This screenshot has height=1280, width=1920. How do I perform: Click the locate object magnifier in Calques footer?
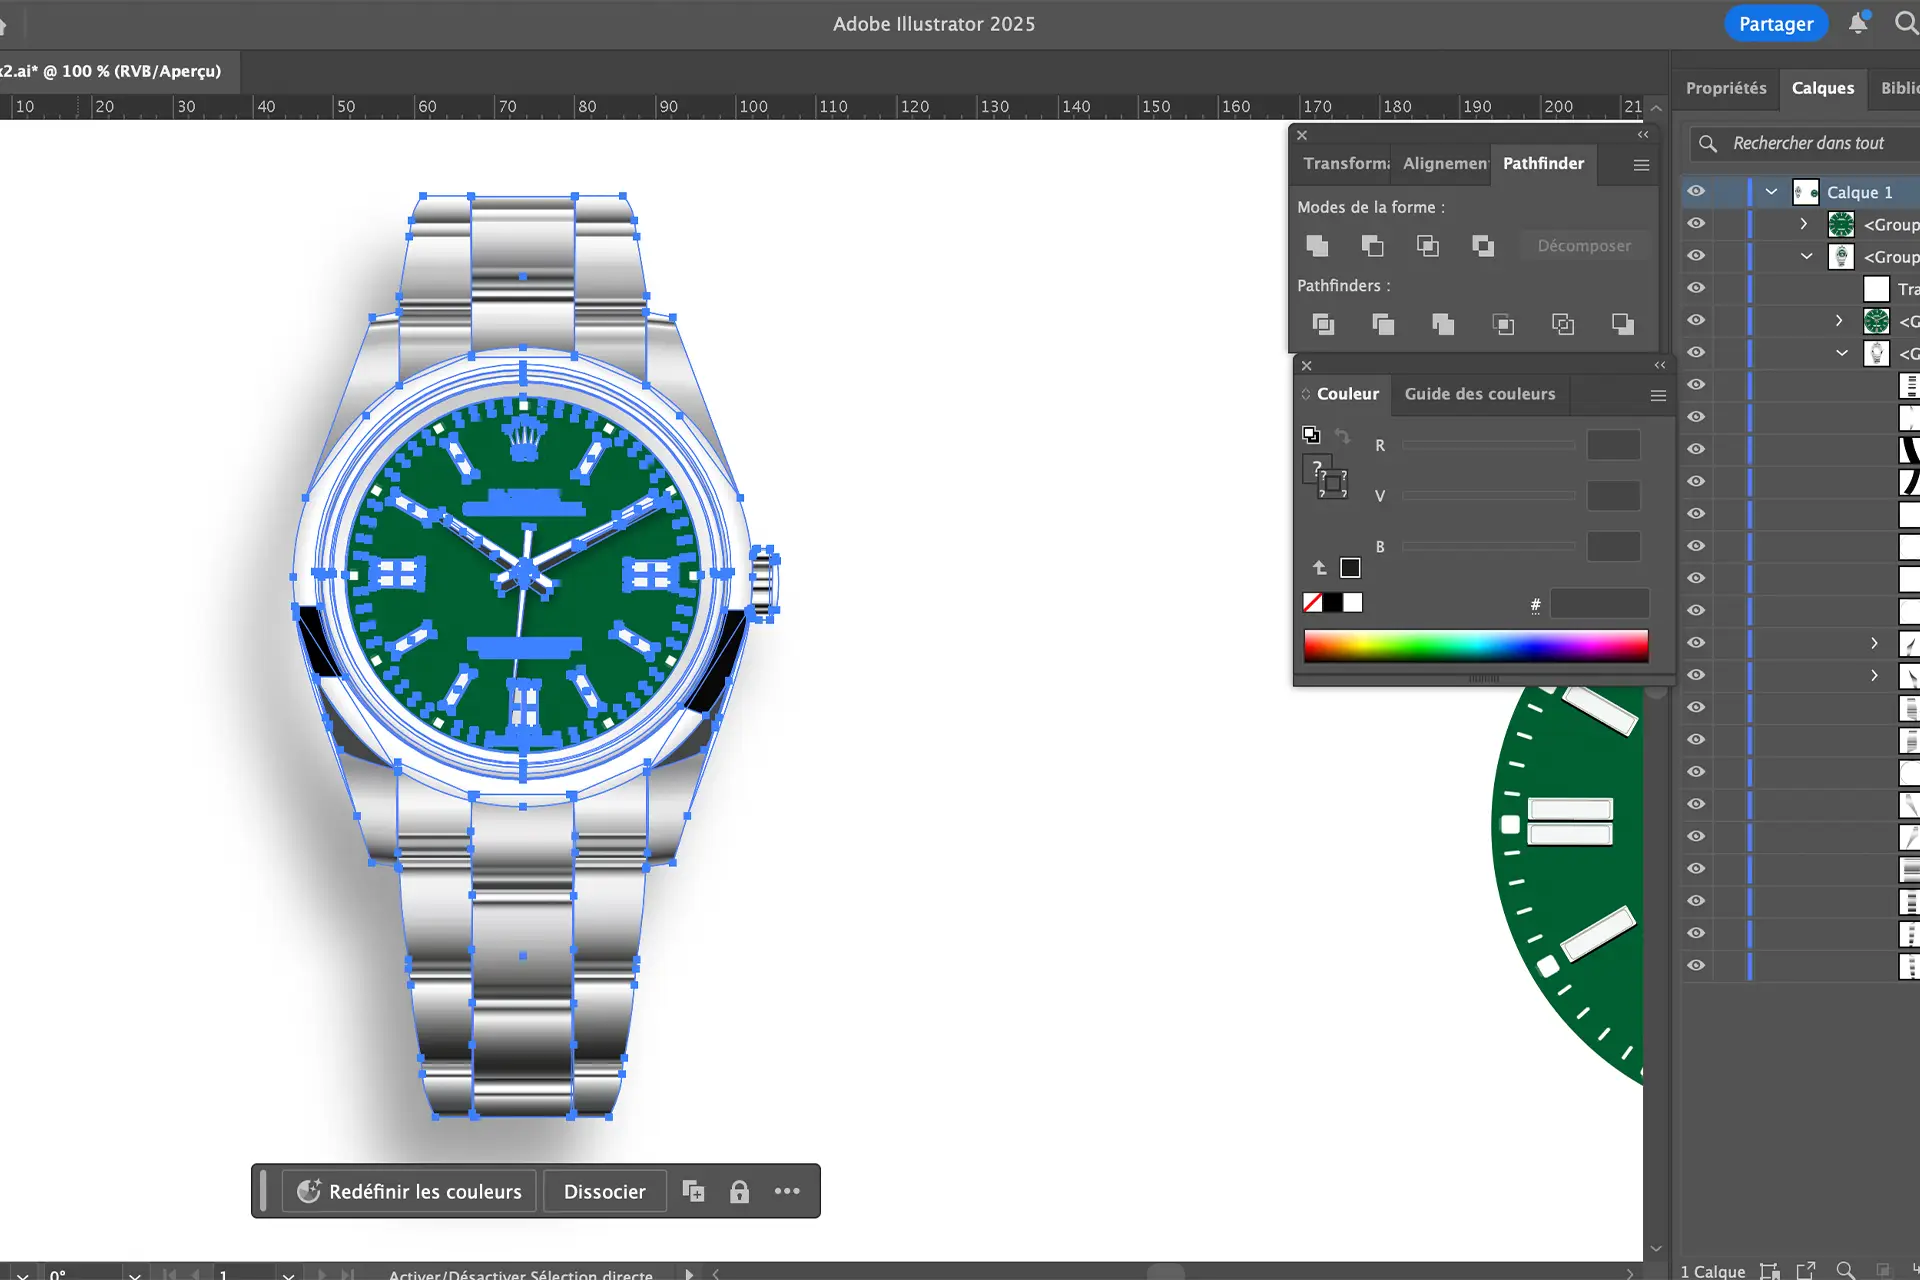(1845, 1271)
